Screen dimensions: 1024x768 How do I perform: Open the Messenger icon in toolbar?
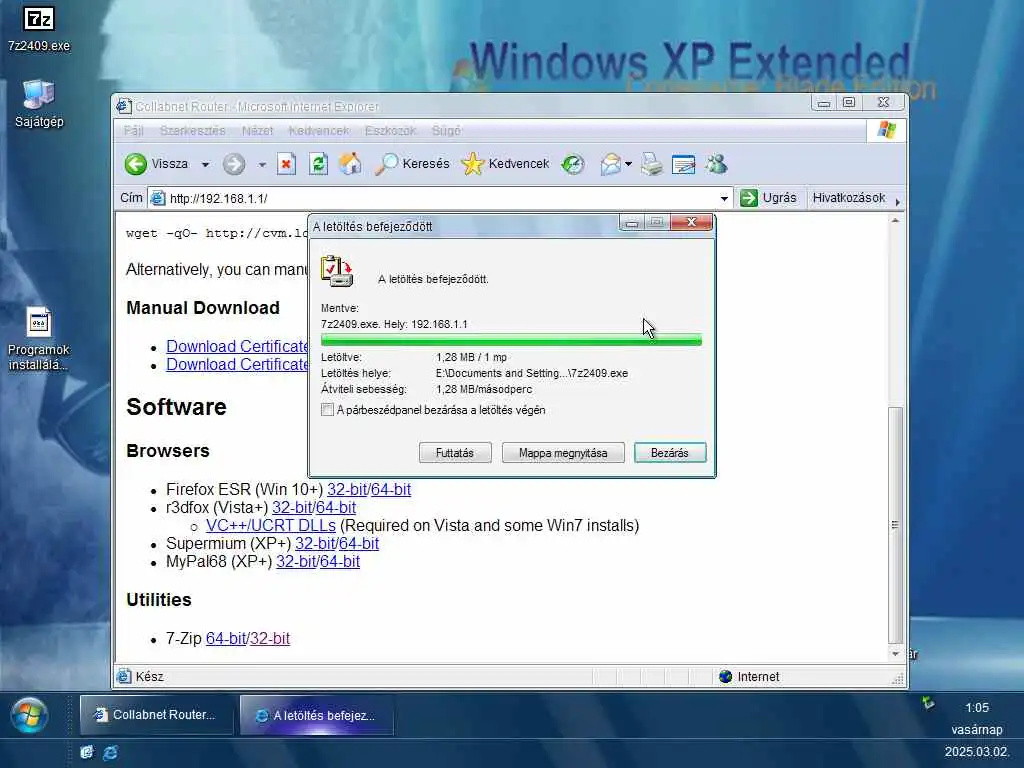tap(716, 164)
